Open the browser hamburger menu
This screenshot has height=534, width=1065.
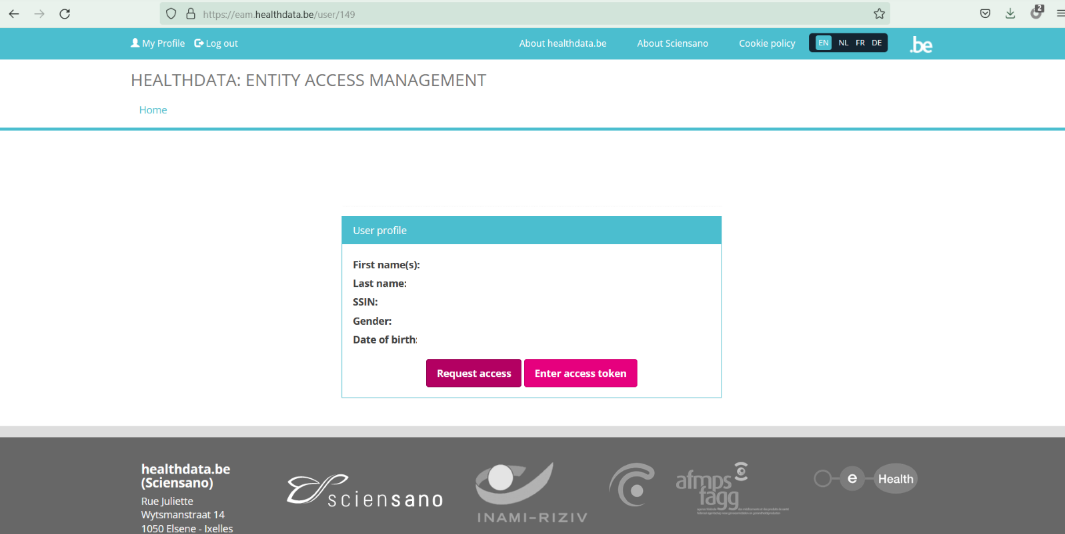click(x=1060, y=14)
